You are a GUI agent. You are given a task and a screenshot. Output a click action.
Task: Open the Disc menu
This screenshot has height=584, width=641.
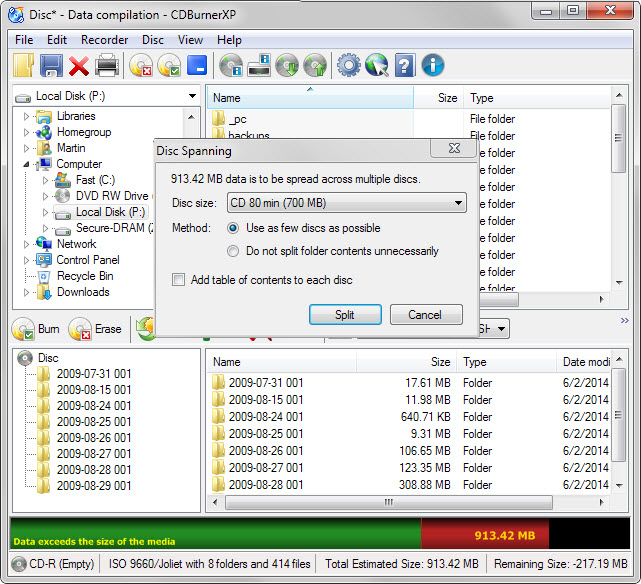[153, 40]
